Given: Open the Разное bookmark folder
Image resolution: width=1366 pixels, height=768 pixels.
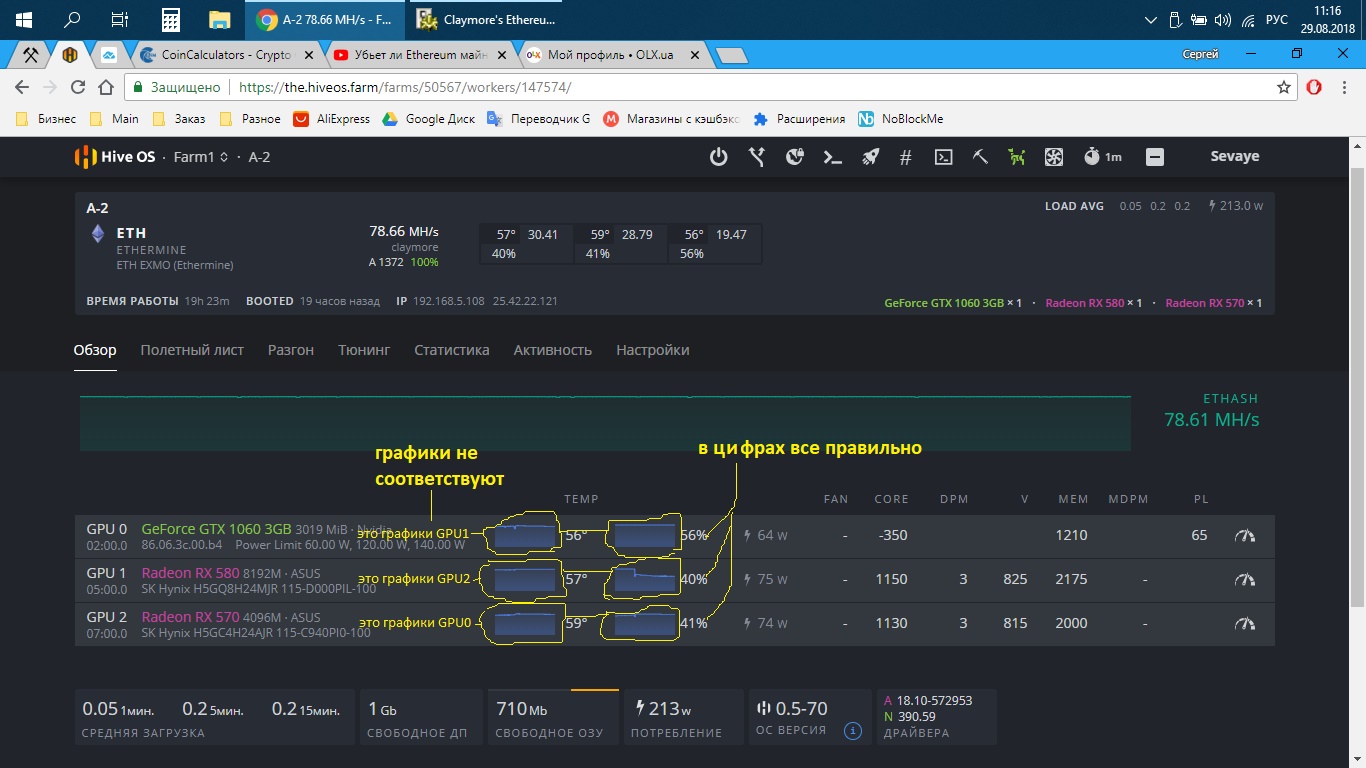Looking at the screenshot, I should 250,119.
